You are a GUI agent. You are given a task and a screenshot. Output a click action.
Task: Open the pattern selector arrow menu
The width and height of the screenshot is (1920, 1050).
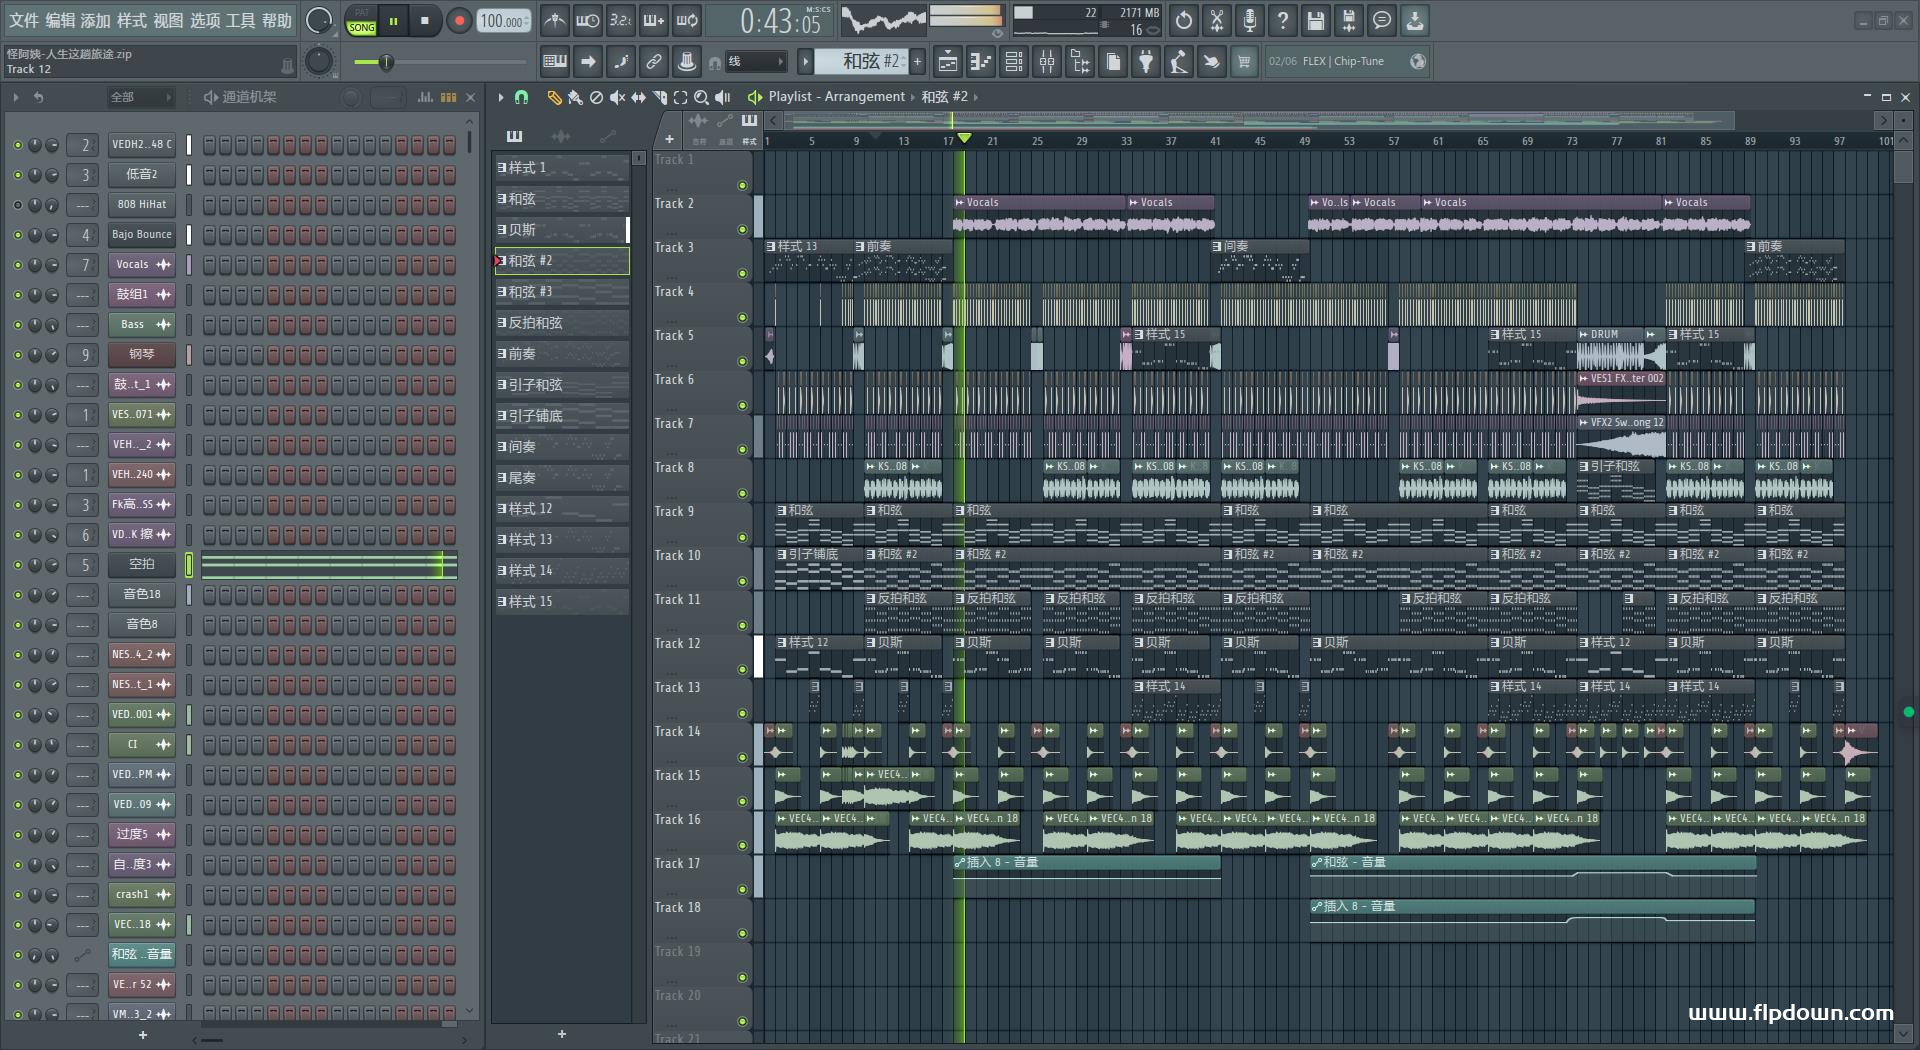[805, 62]
